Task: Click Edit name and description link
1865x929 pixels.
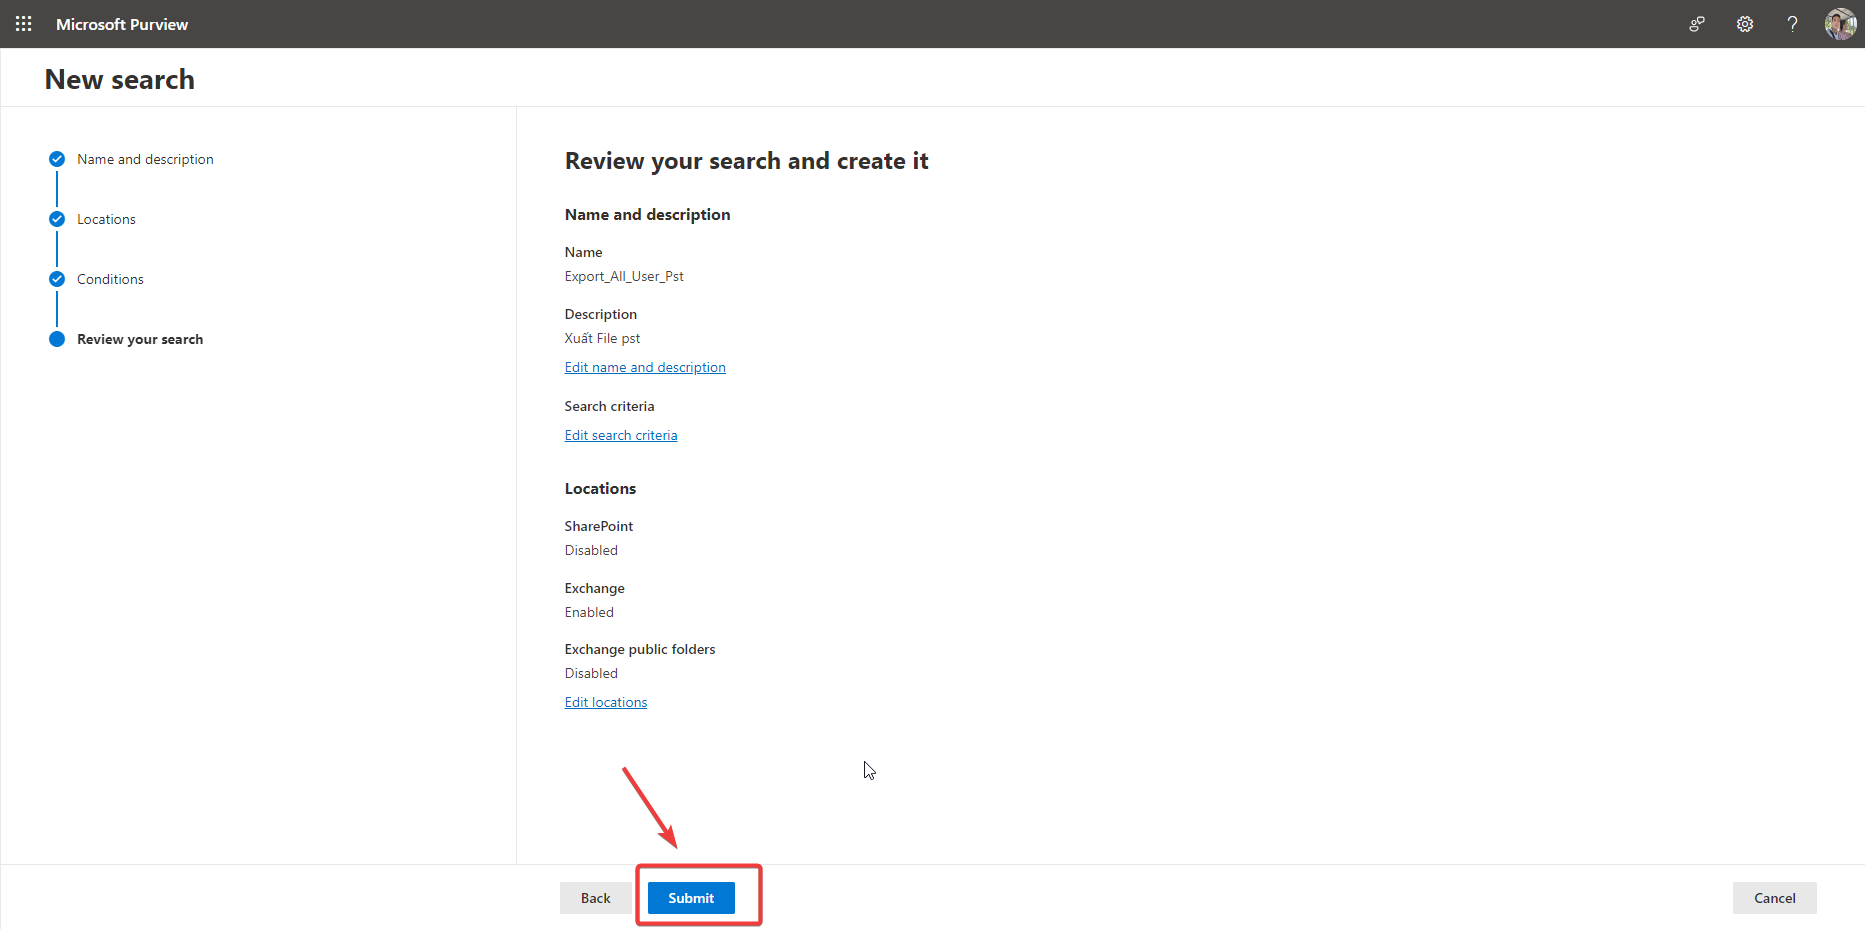Action: 645,367
